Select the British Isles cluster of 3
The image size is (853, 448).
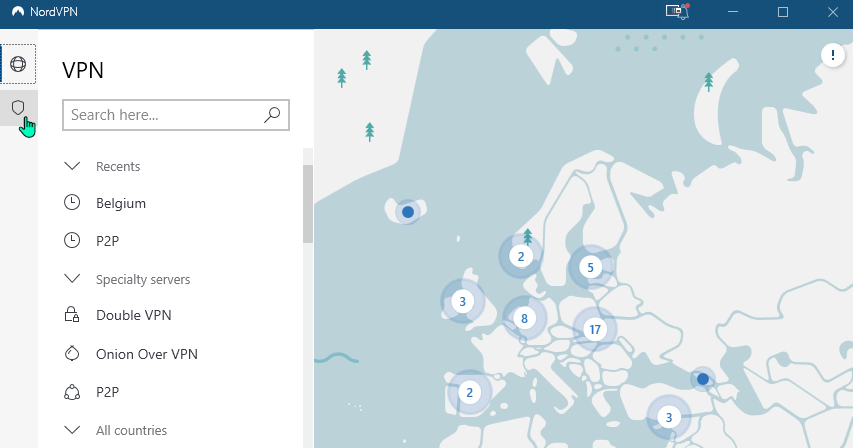(462, 302)
